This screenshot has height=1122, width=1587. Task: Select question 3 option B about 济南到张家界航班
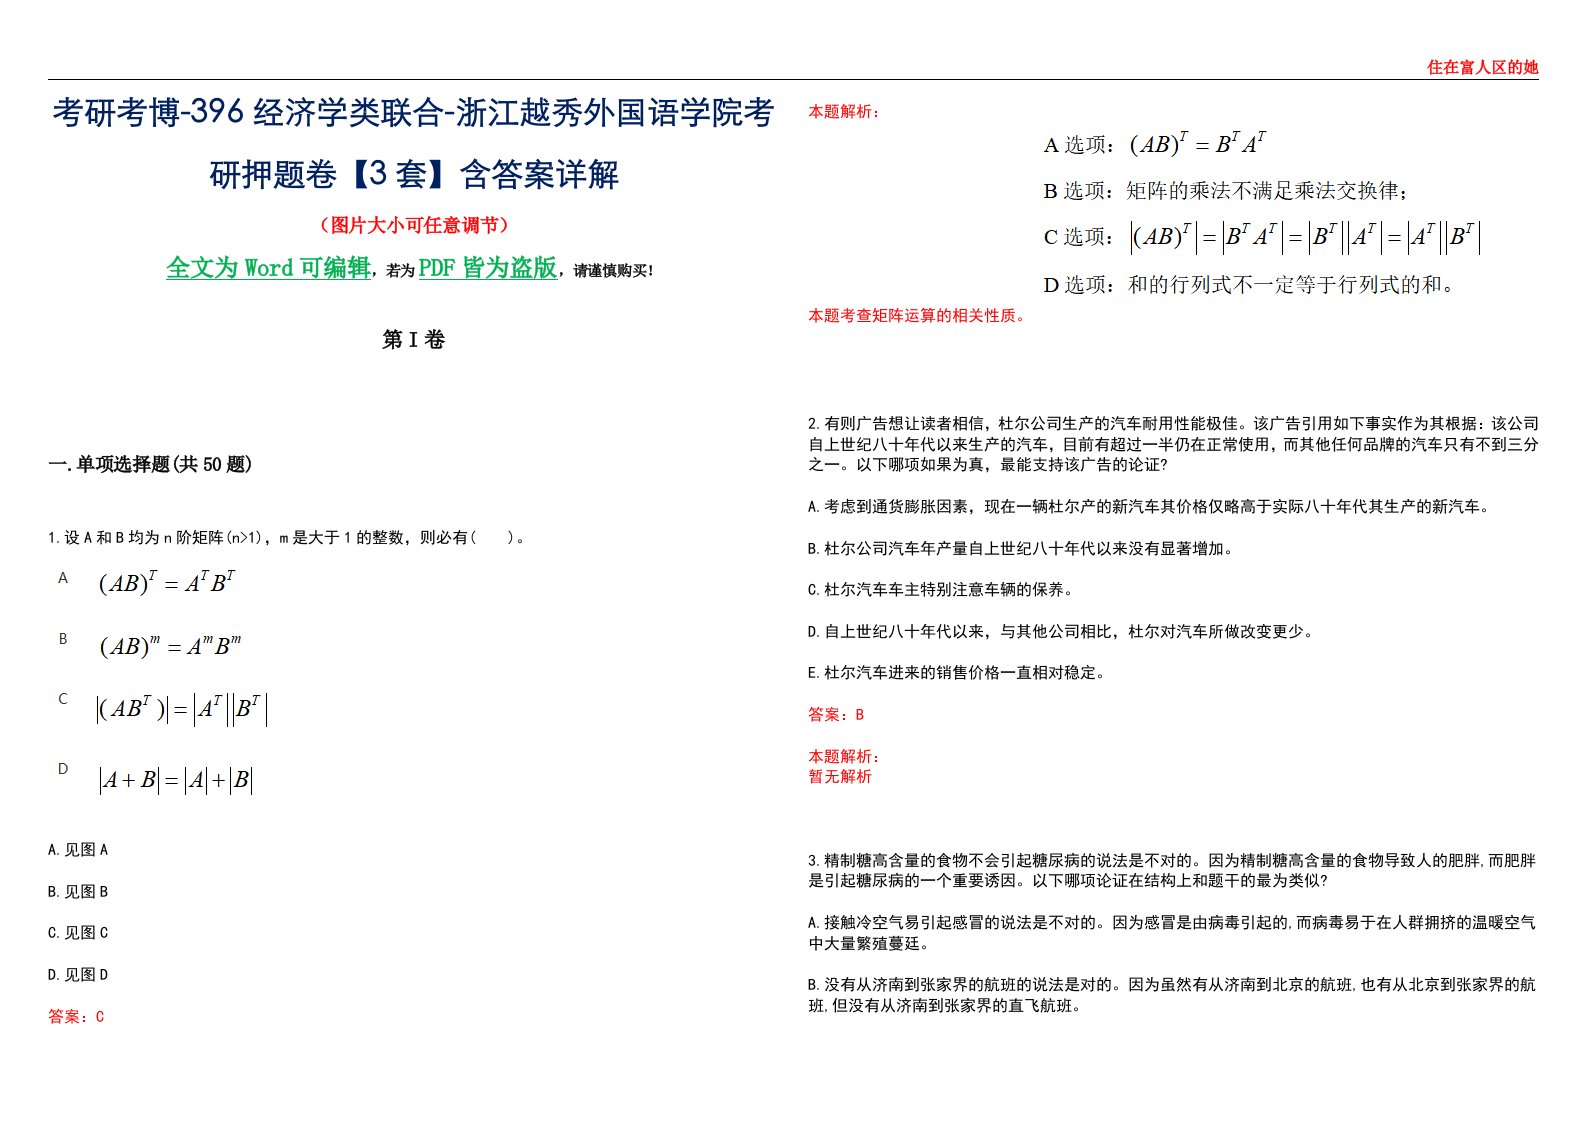tap(1172, 995)
